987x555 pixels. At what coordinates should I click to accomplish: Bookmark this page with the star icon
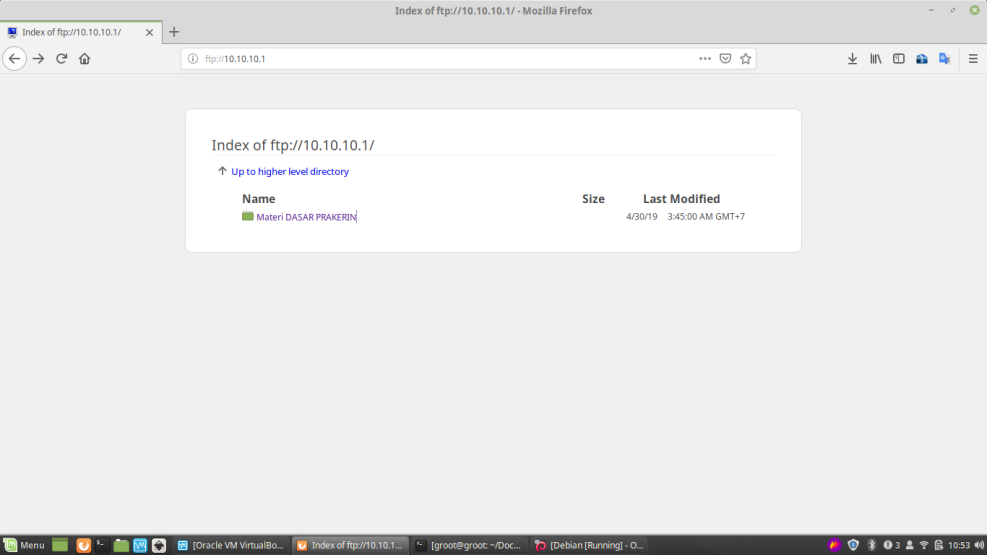745,59
